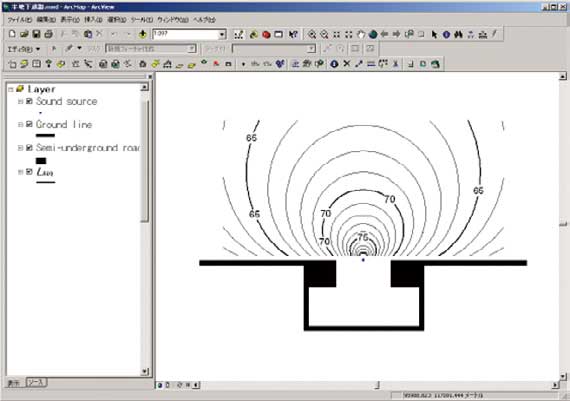Click the Save diskette icon

pos(36,34)
